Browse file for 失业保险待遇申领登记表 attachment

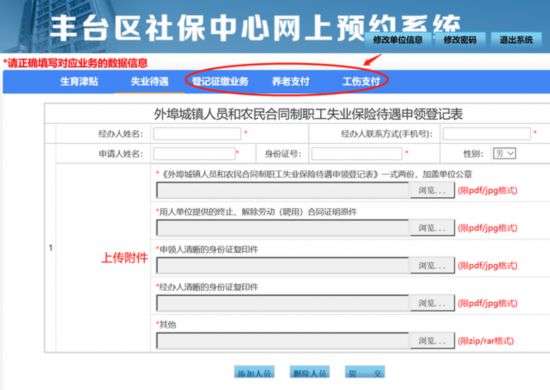click(432, 190)
